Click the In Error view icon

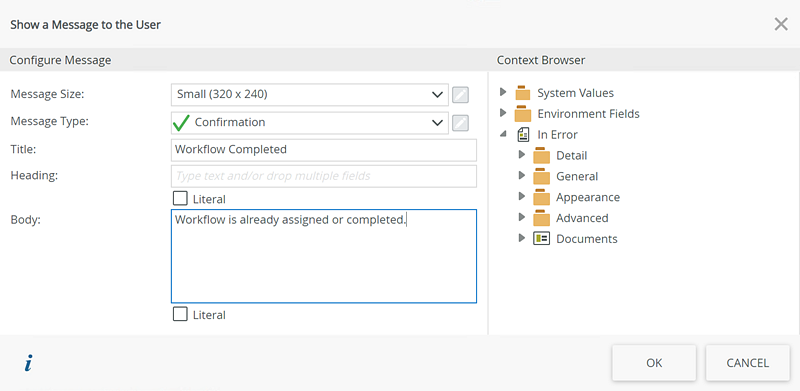point(523,135)
